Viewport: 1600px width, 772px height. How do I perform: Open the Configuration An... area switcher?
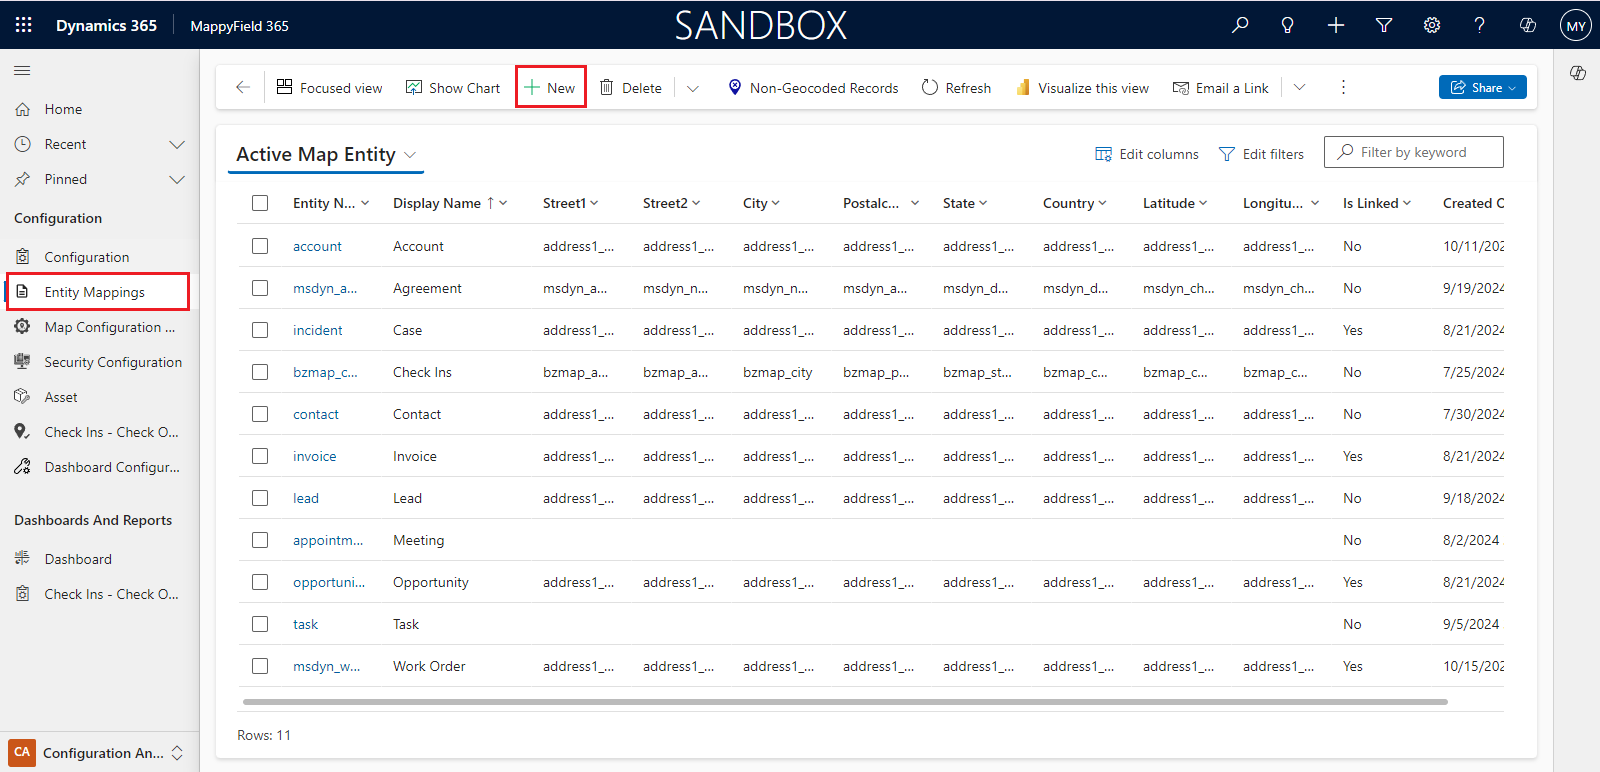[x=99, y=753]
